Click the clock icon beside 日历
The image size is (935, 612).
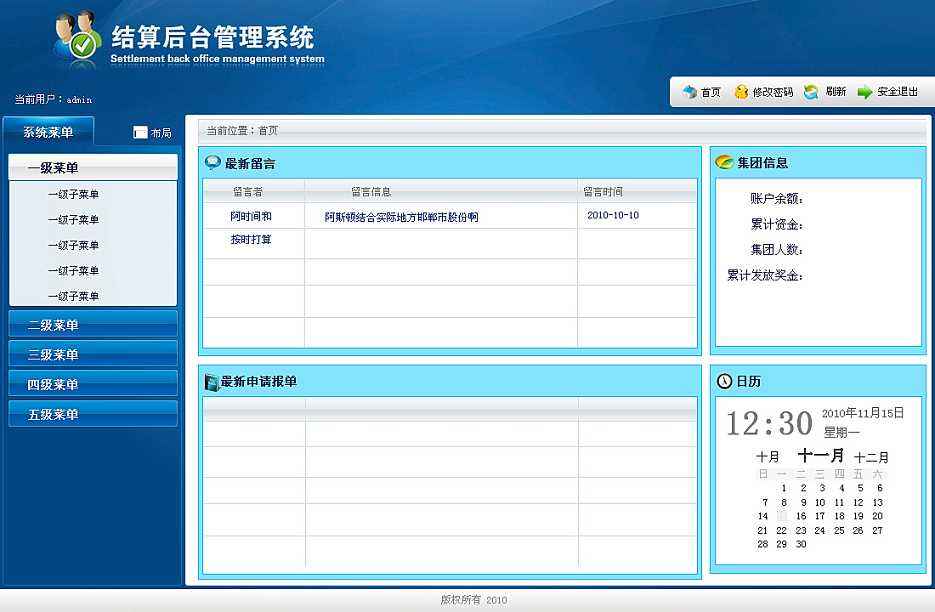tap(725, 381)
